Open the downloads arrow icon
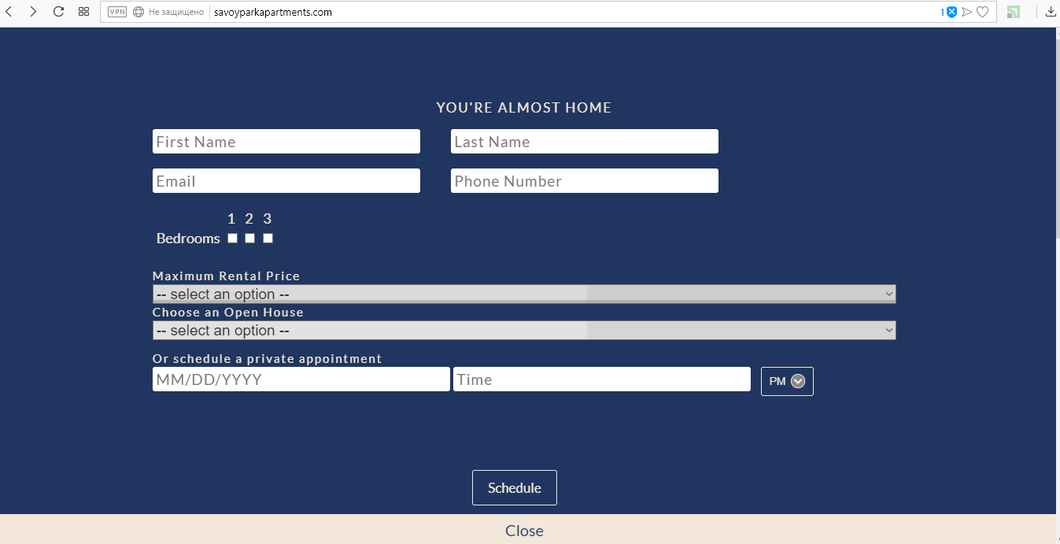Screen dimensions: 1060x544 [x=1051, y=12]
